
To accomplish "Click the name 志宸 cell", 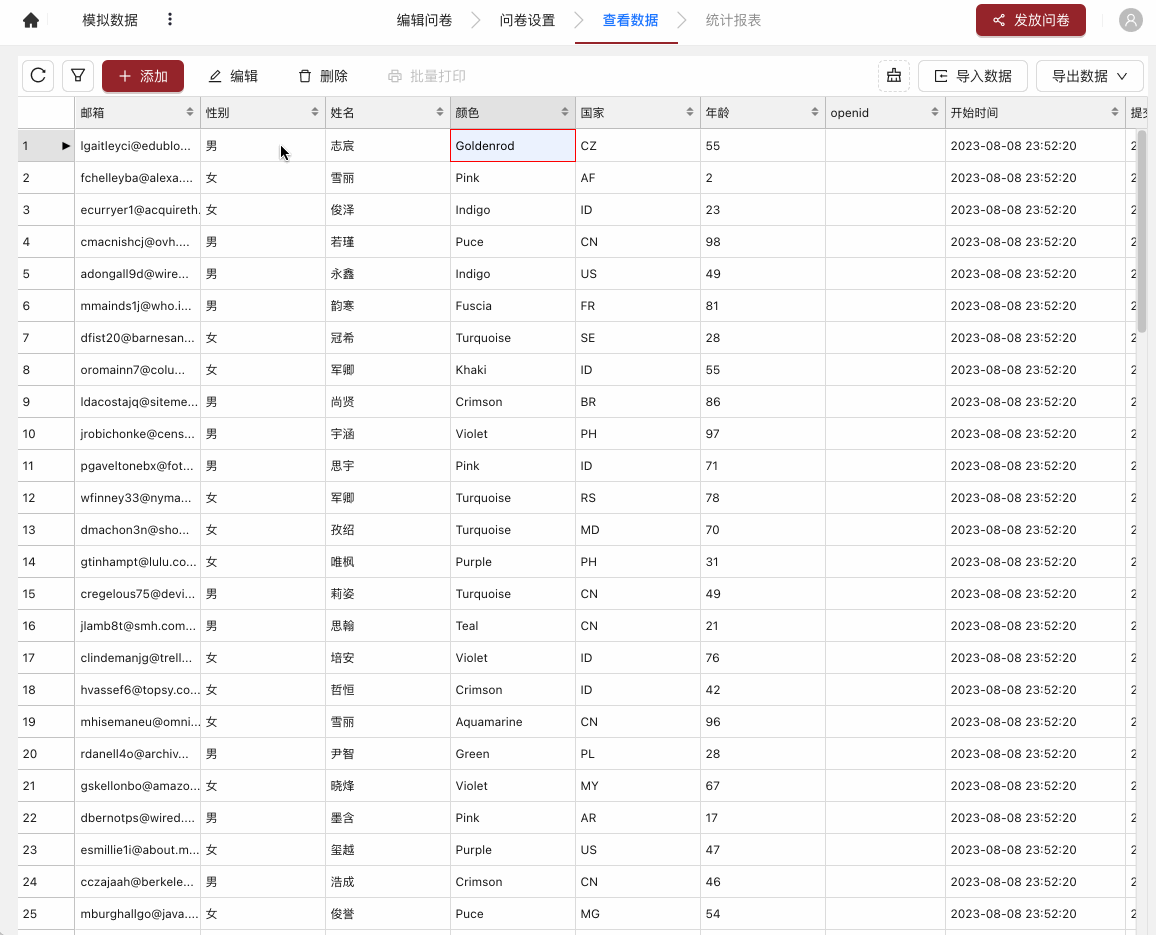I will coord(388,145).
